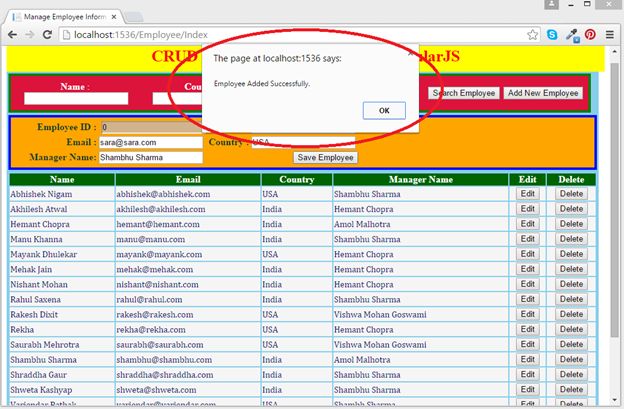The height and width of the screenshot is (409, 624).
Task: Edit the Rahul Saxena row
Action: (528, 299)
